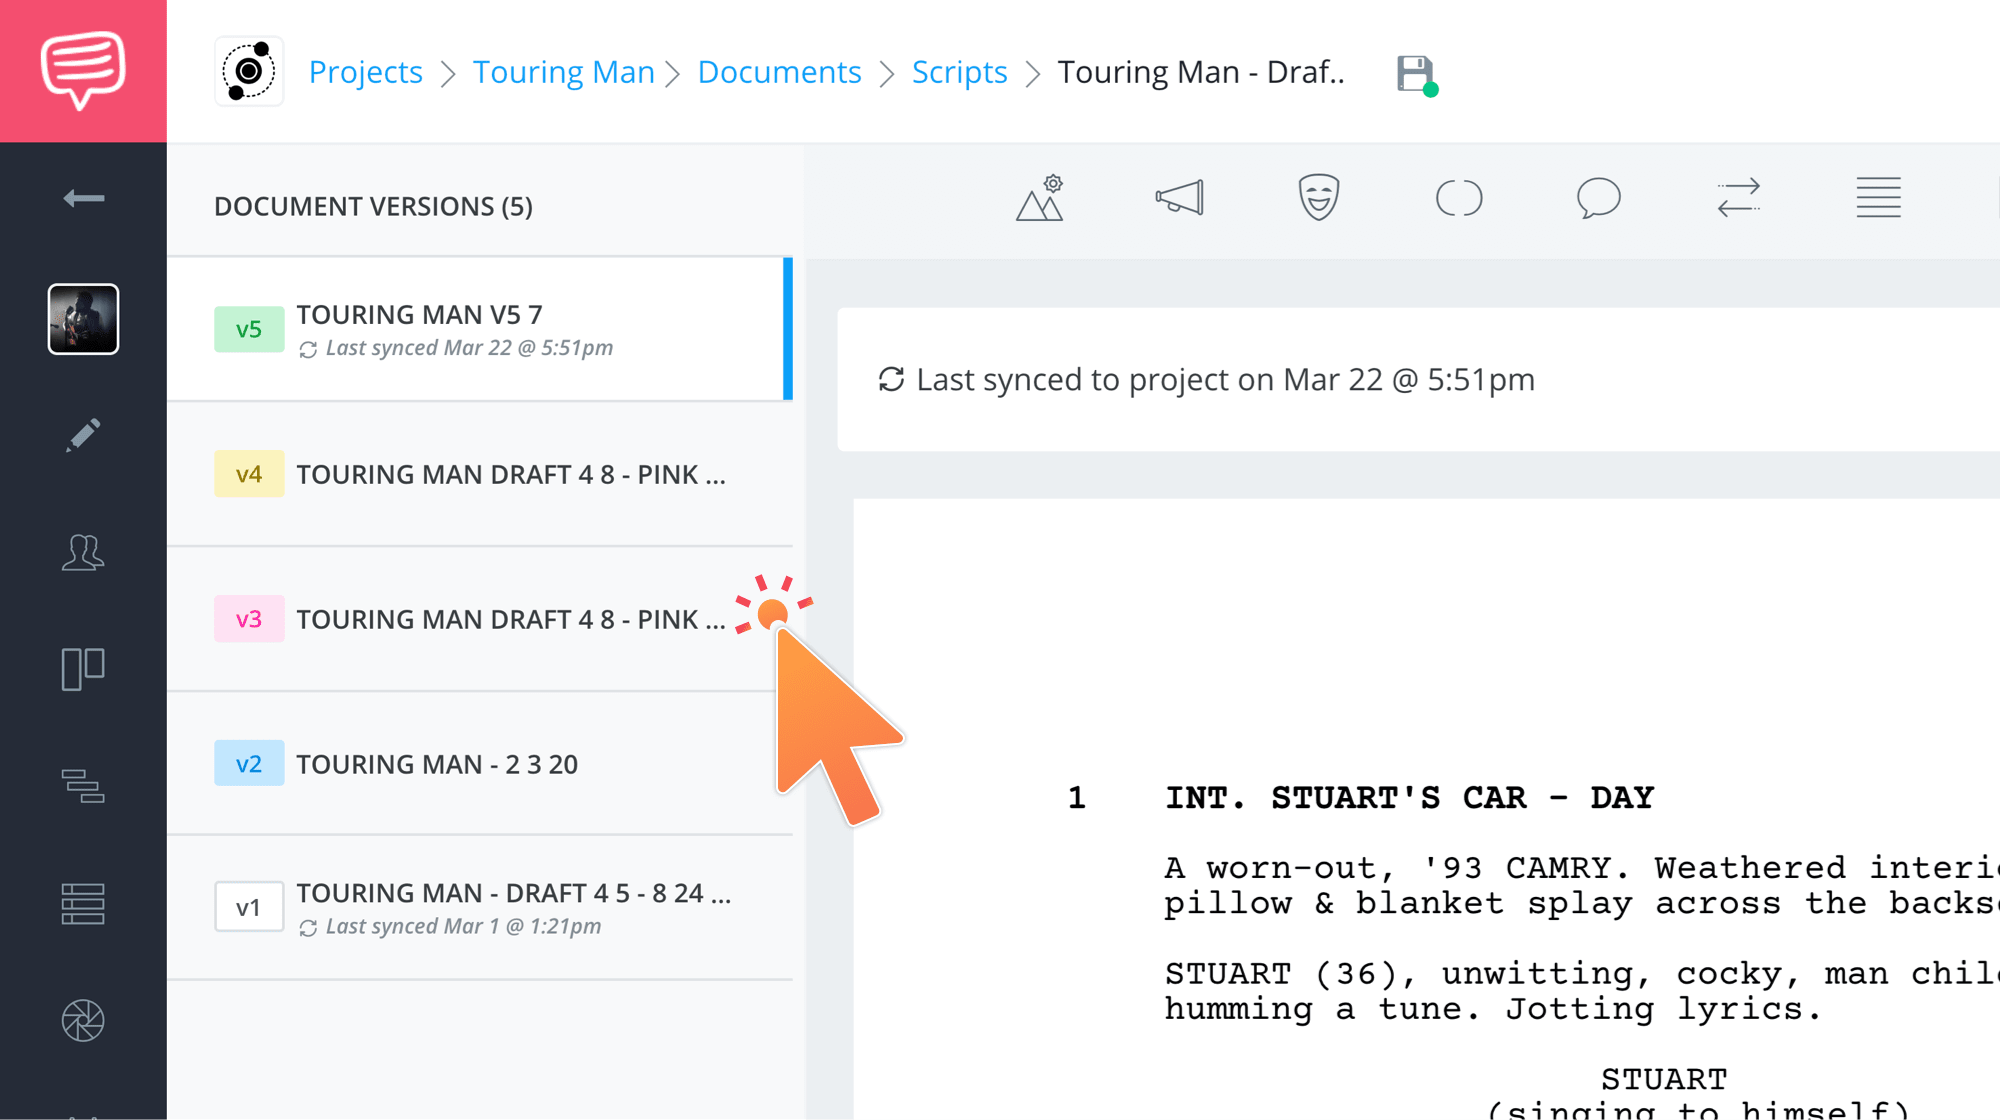Select the character mask/actor icon
The height and width of the screenshot is (1120, 2000).
1319,195
